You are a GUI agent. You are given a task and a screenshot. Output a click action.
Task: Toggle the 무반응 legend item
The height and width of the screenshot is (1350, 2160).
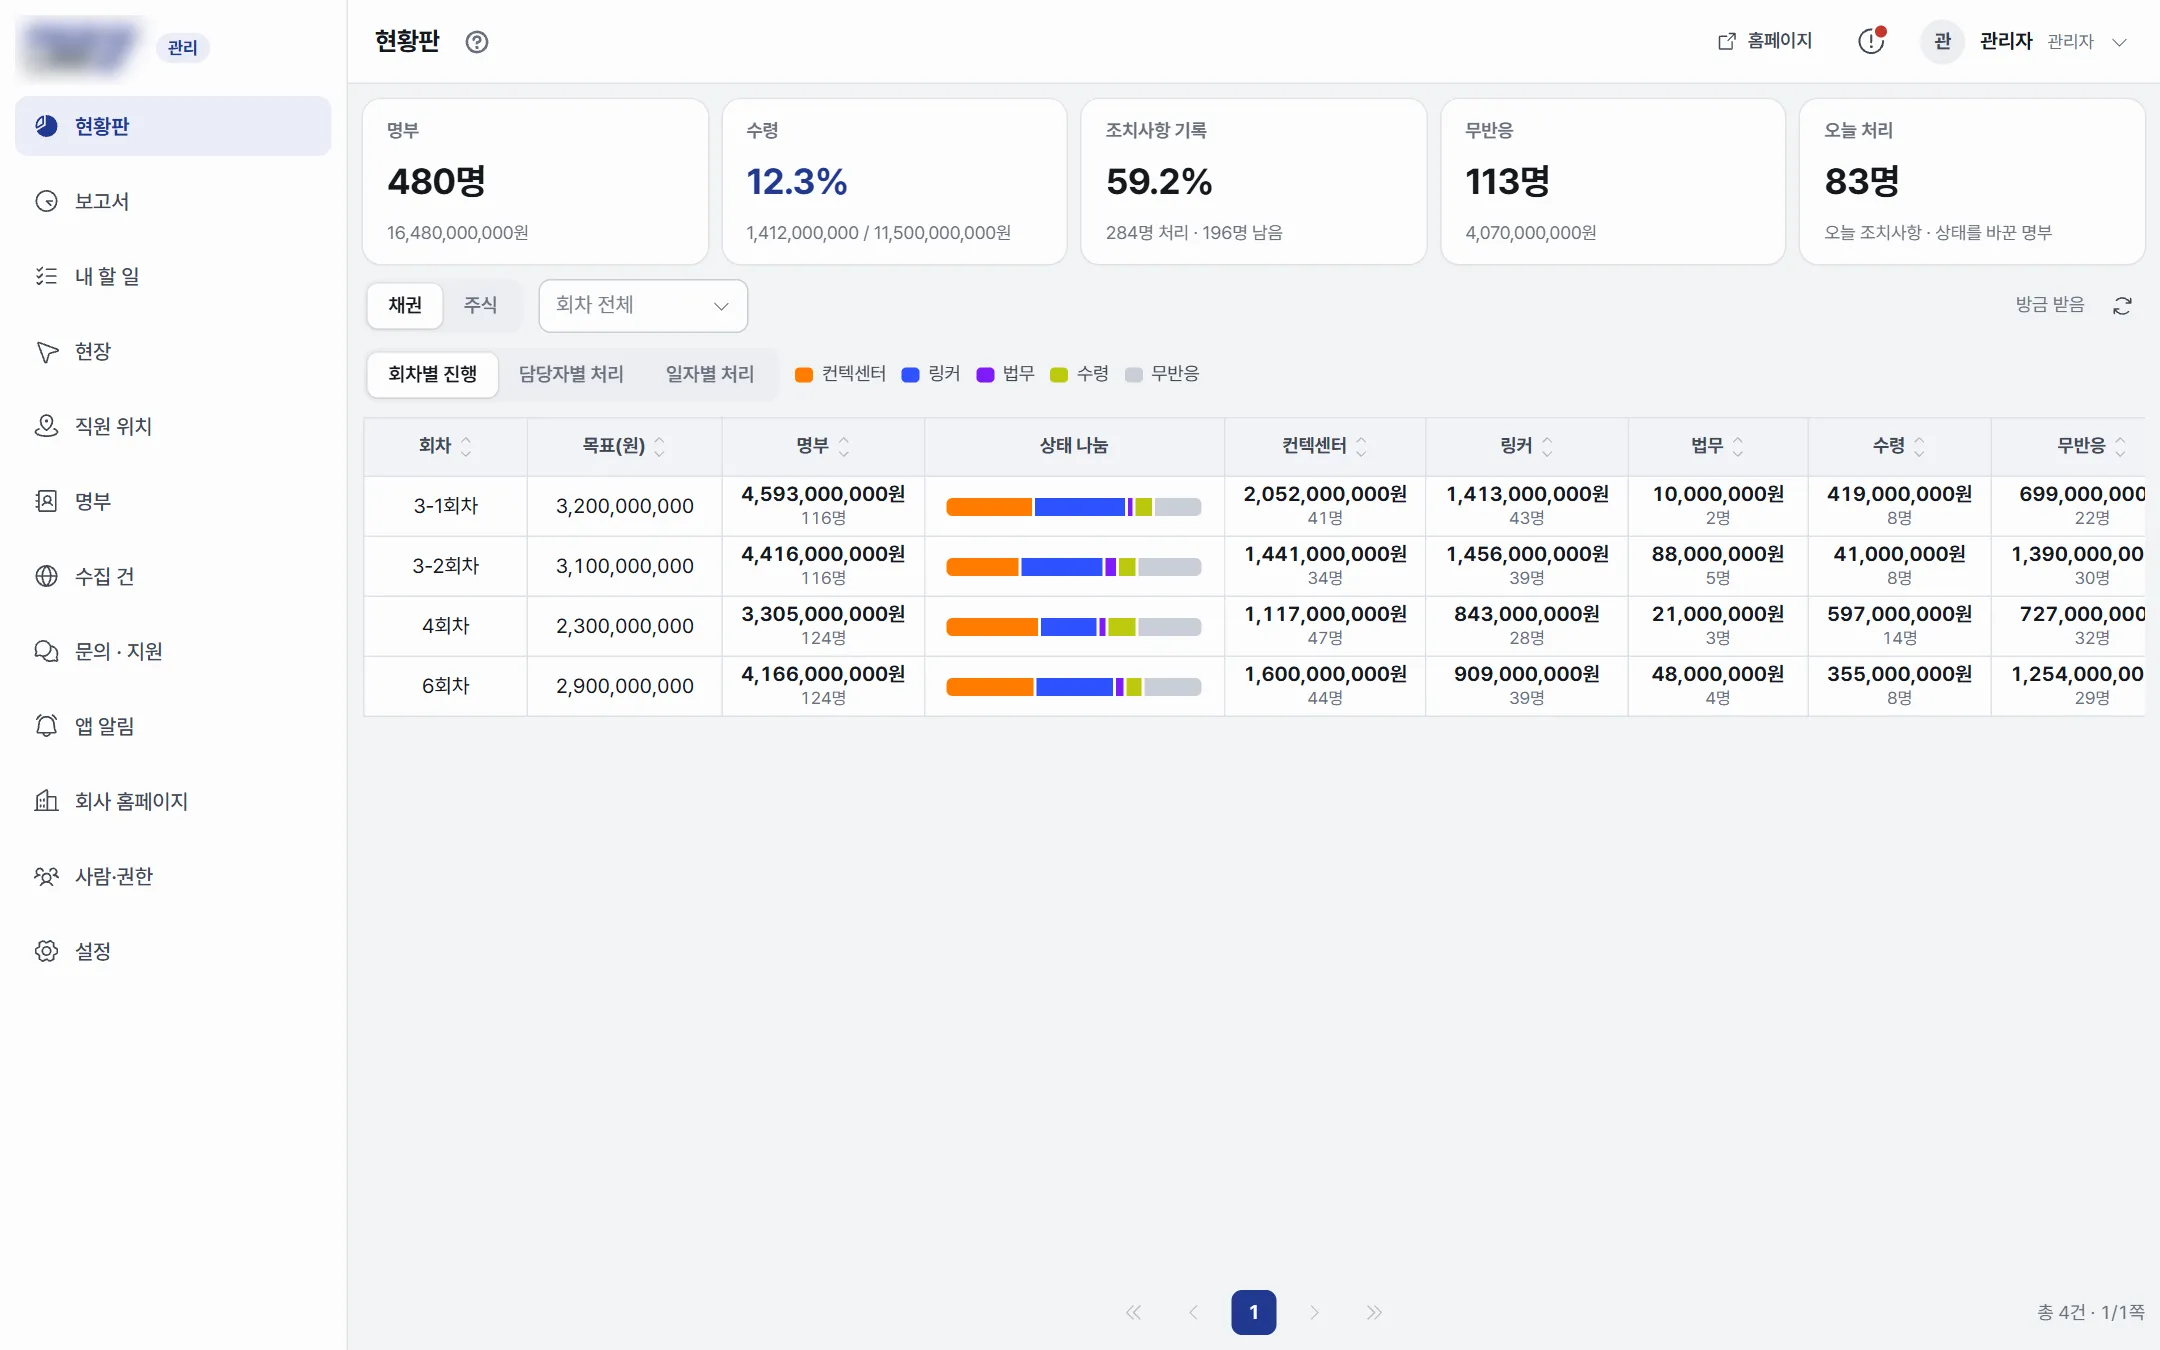click(1162, 374)
